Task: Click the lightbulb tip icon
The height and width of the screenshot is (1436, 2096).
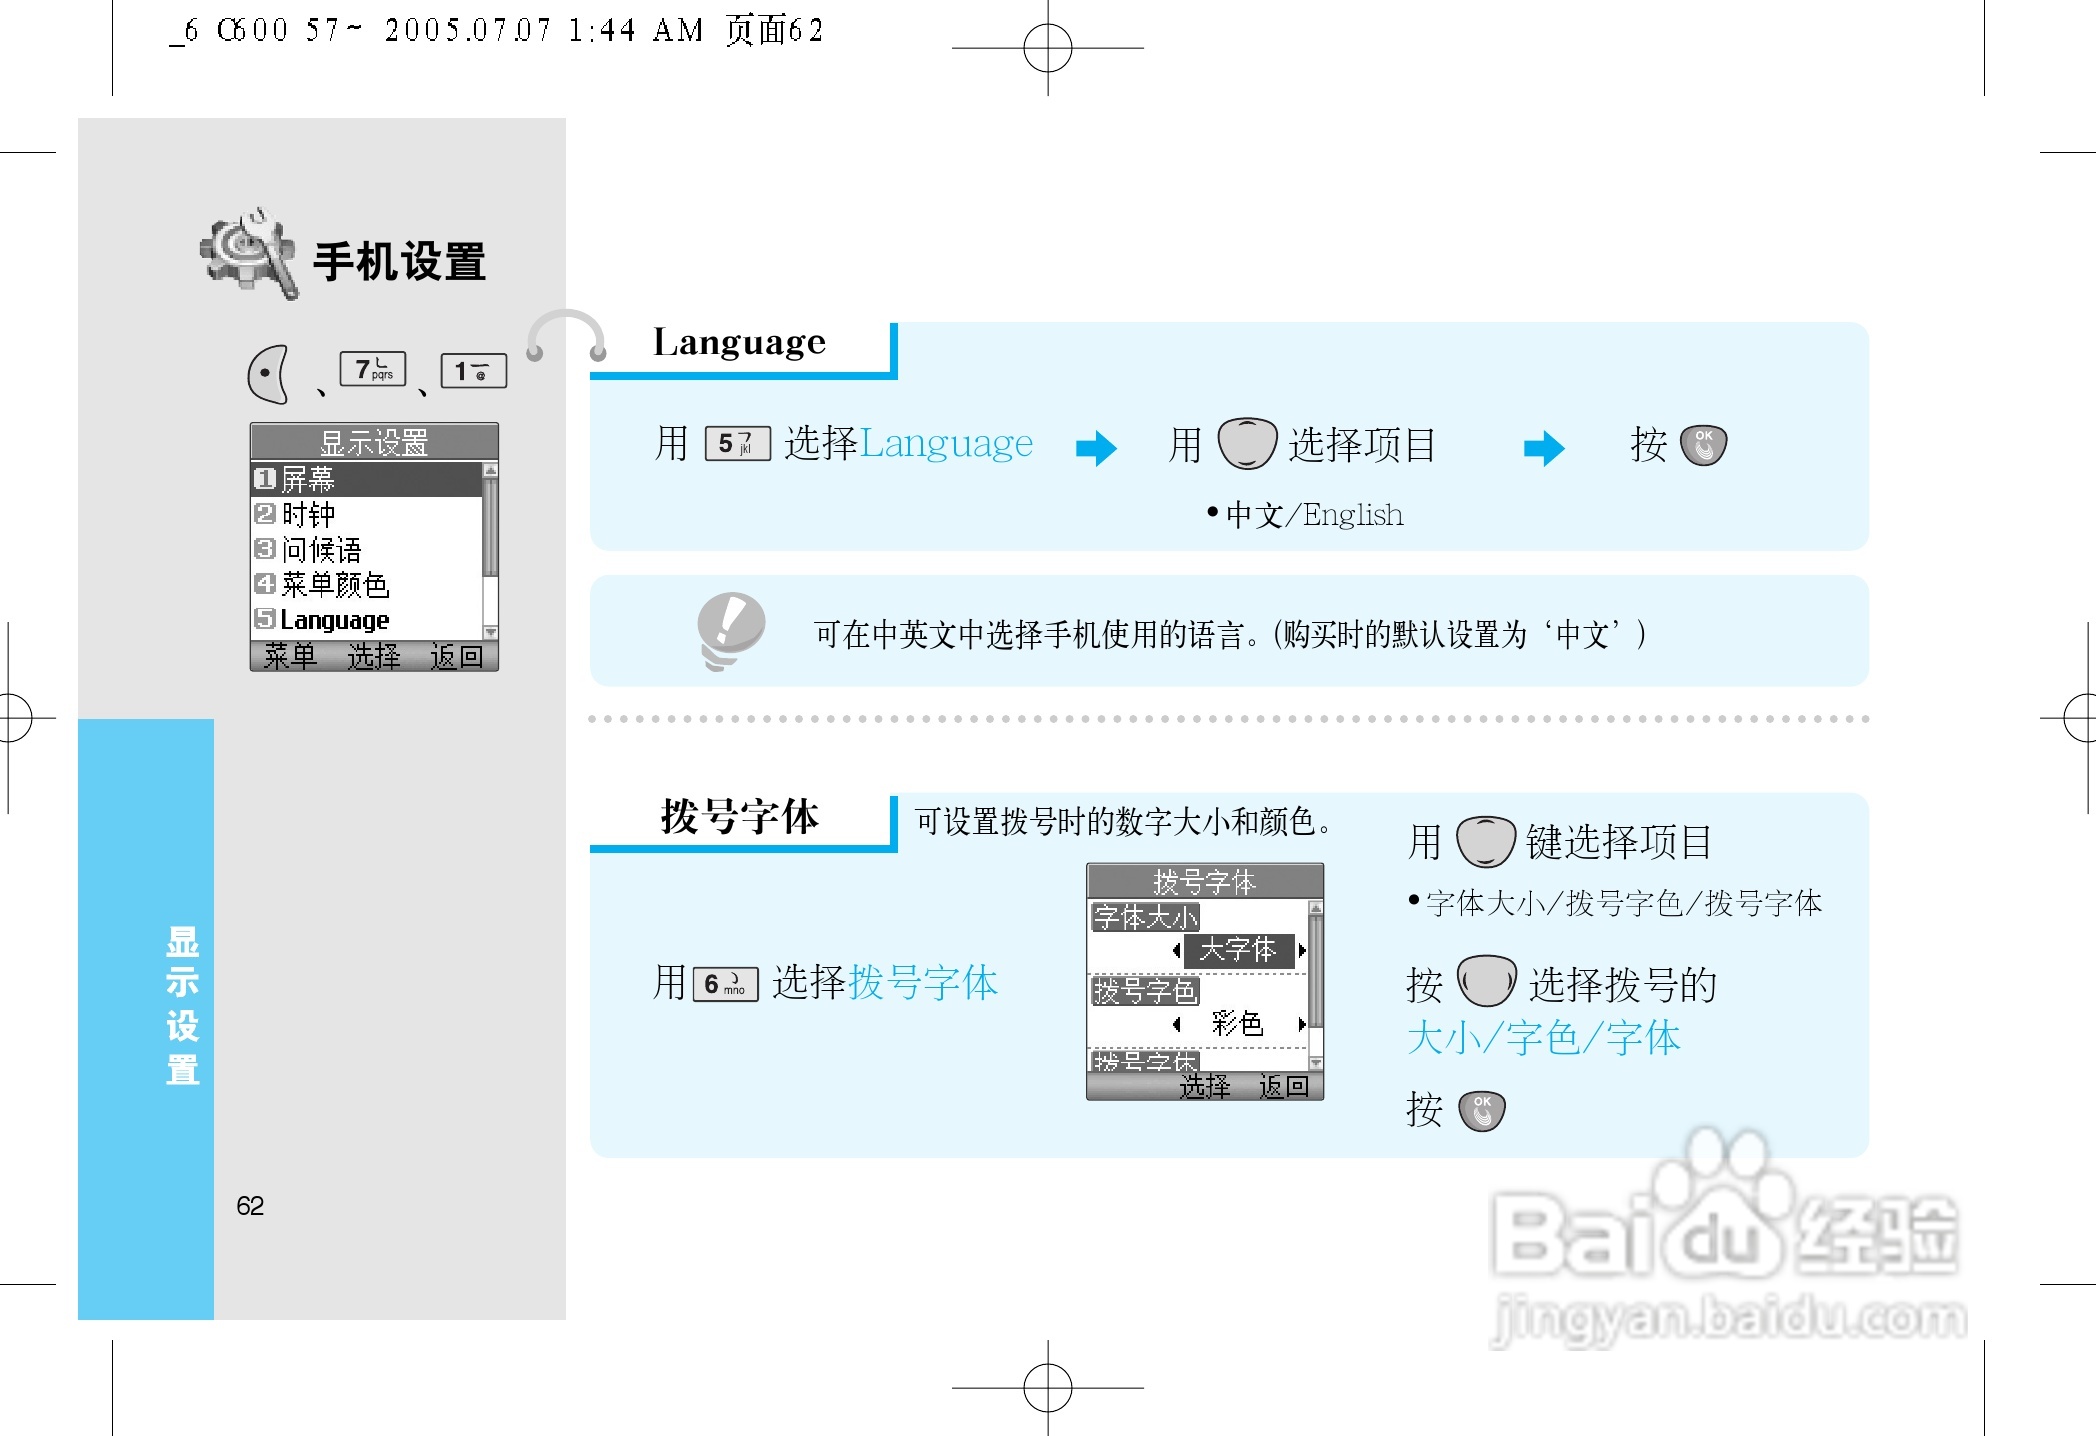Action: 731,630
